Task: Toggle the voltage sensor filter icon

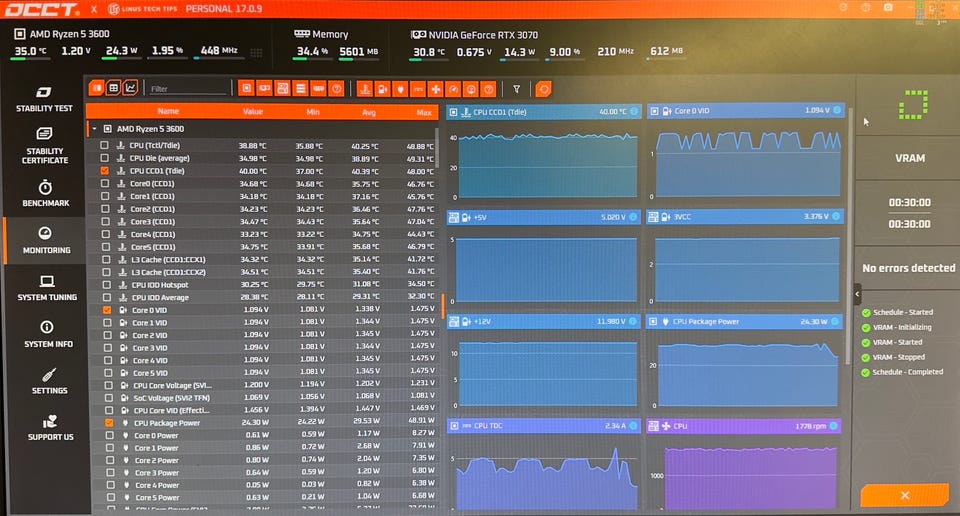Action: coord(383,89)
